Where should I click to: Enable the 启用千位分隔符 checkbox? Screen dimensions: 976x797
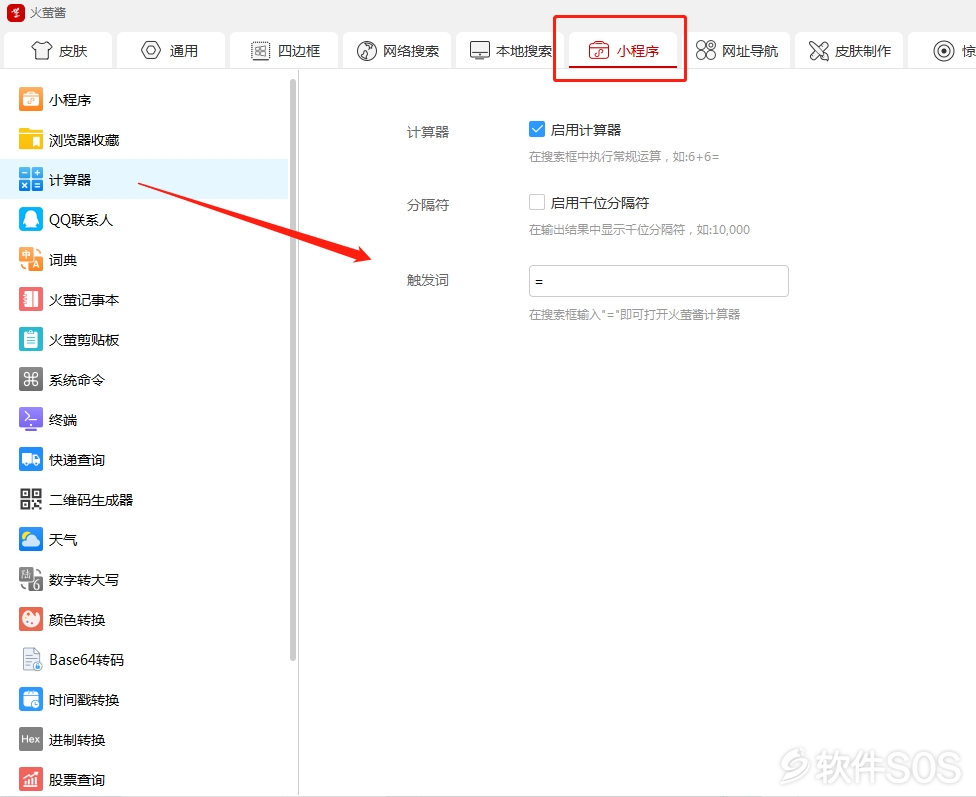537,202
